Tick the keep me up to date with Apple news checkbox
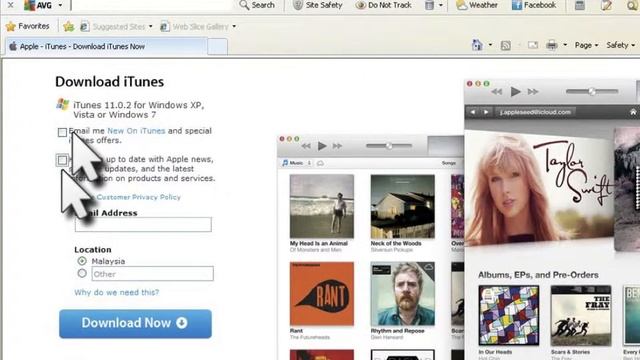Screen dimensions: 640x360 (62, 160)
